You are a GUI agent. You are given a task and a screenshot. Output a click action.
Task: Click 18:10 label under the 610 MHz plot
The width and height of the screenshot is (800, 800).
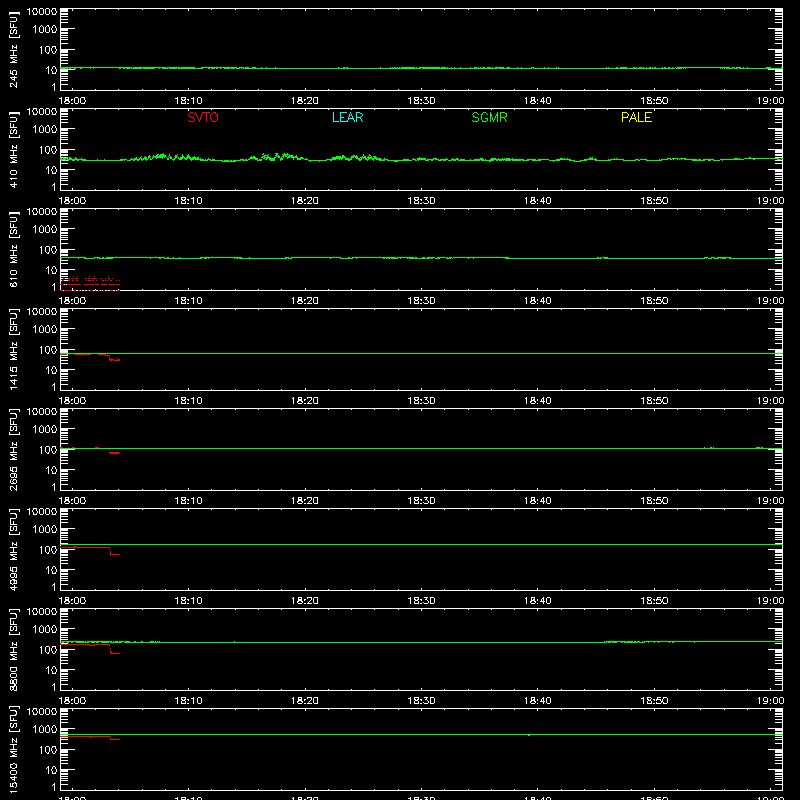[x=188, y=301]
